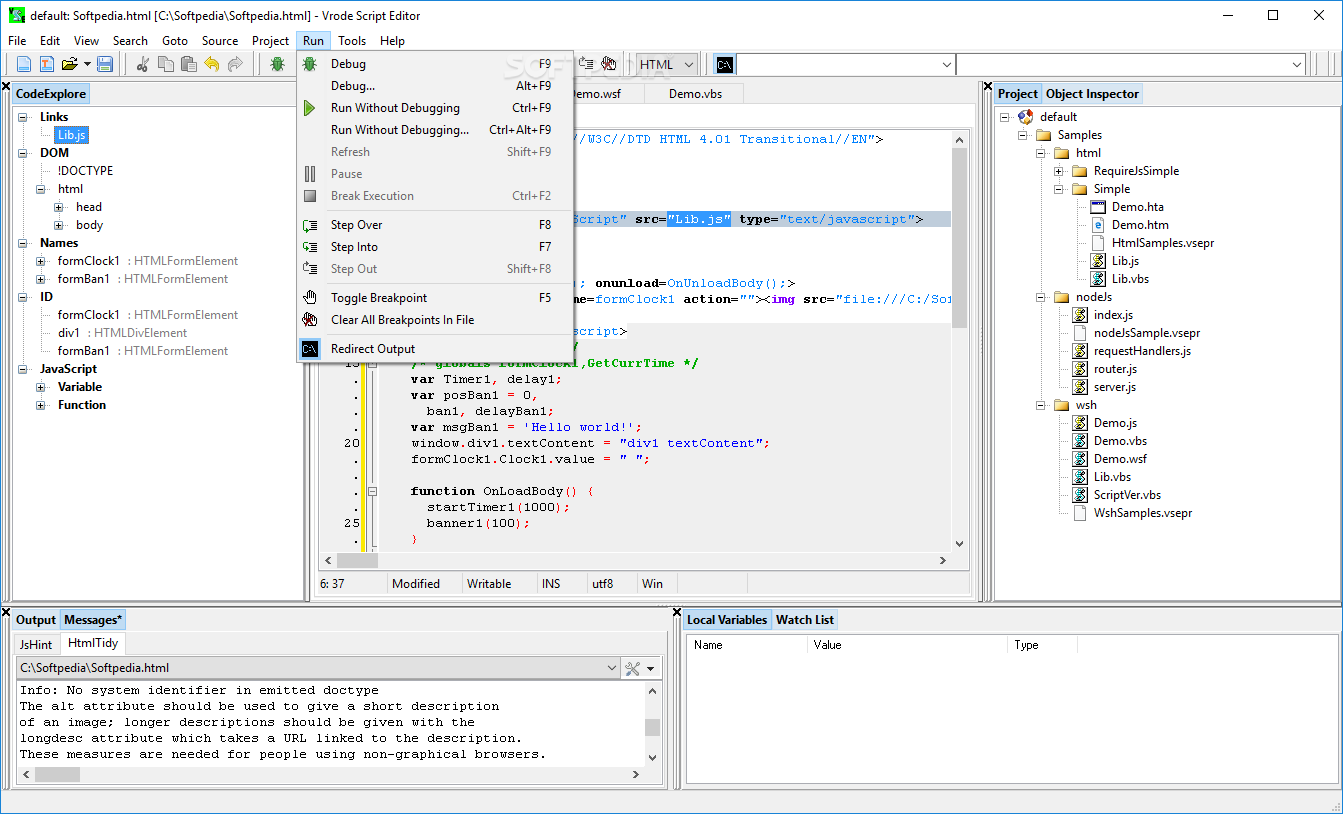
Task: Click the green Debug bug toolbar icon
Action: [x=277, y=64]
